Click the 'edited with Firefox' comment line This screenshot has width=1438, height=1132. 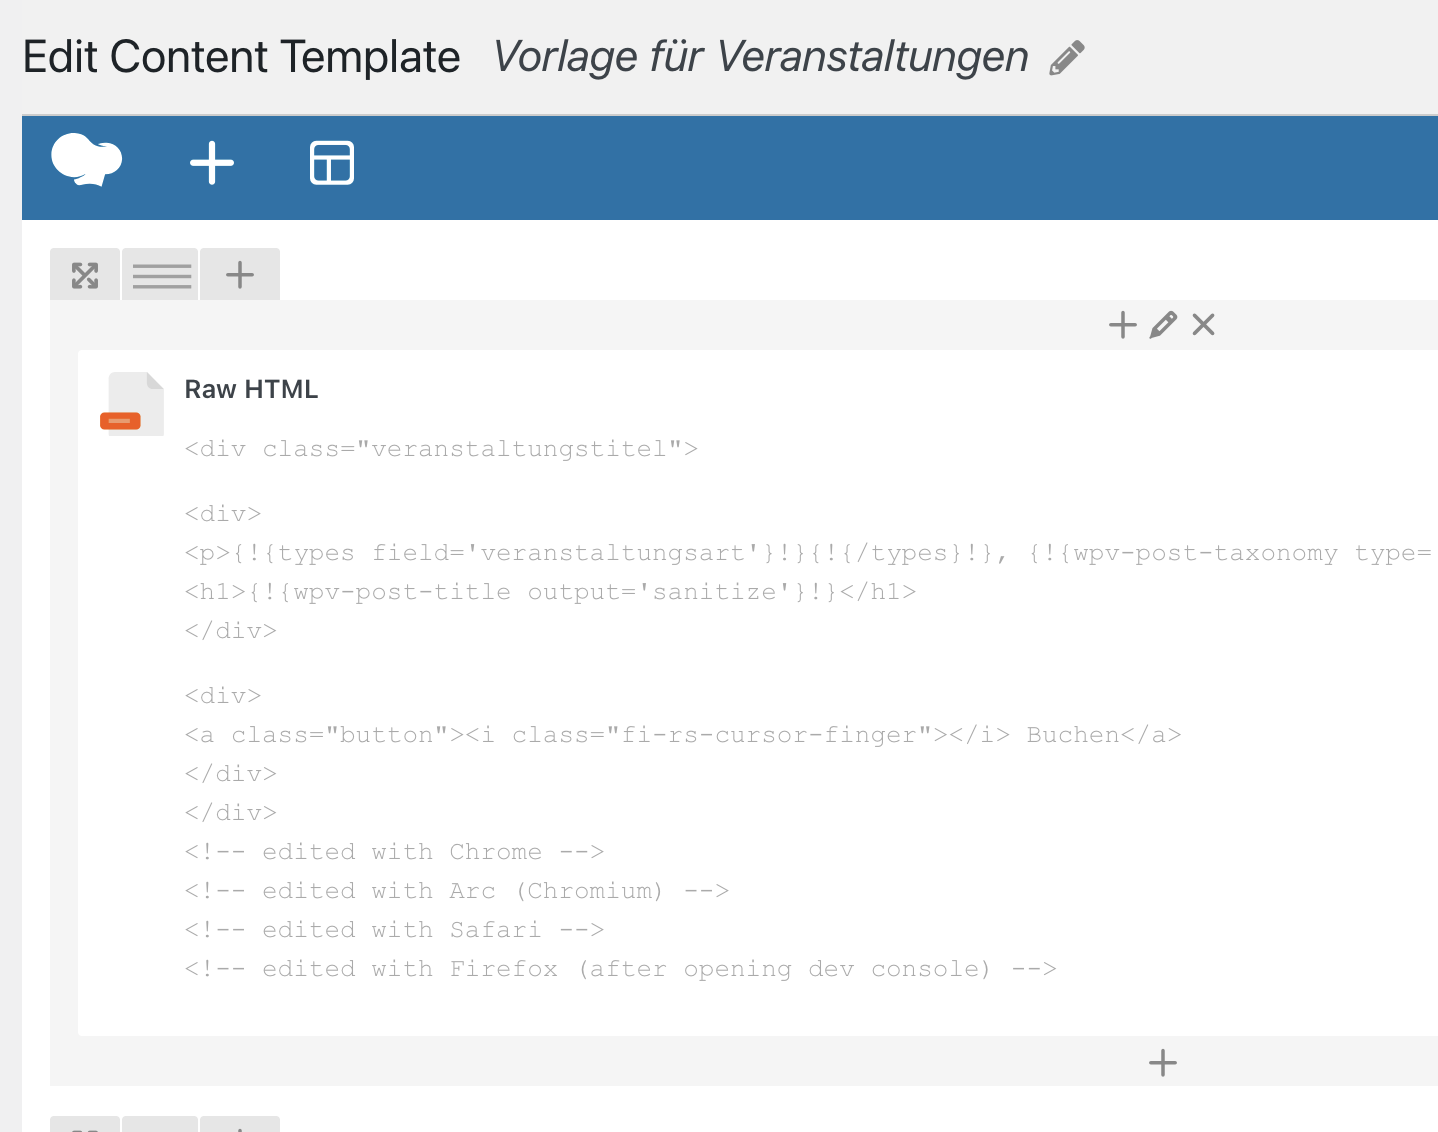coord(620,969)
